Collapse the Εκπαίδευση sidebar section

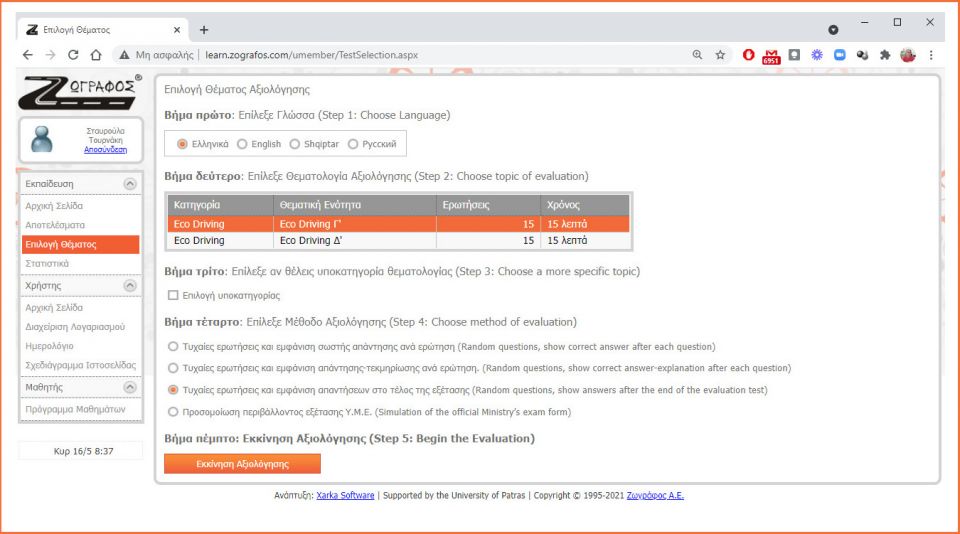click(x=129, y=184)
